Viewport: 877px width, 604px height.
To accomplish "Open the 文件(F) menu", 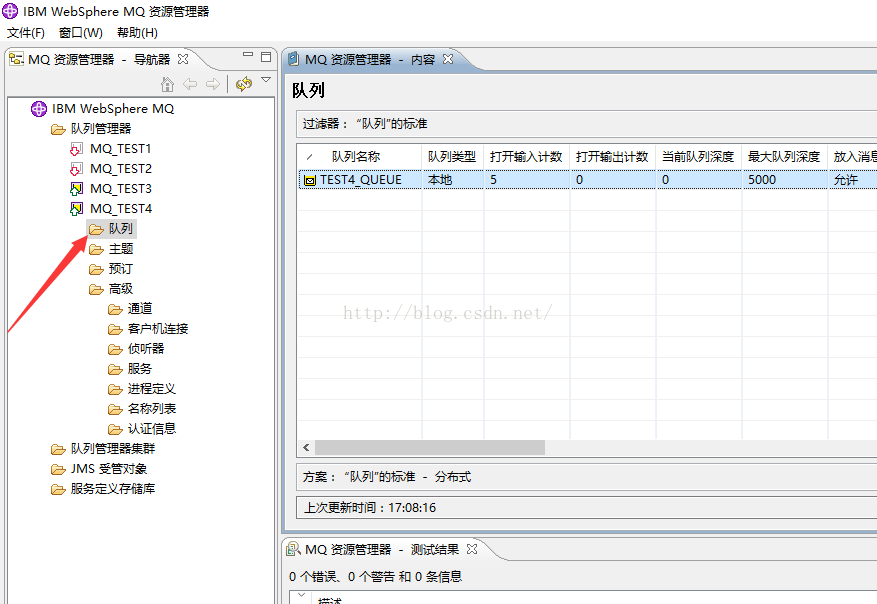I will 26,33.
